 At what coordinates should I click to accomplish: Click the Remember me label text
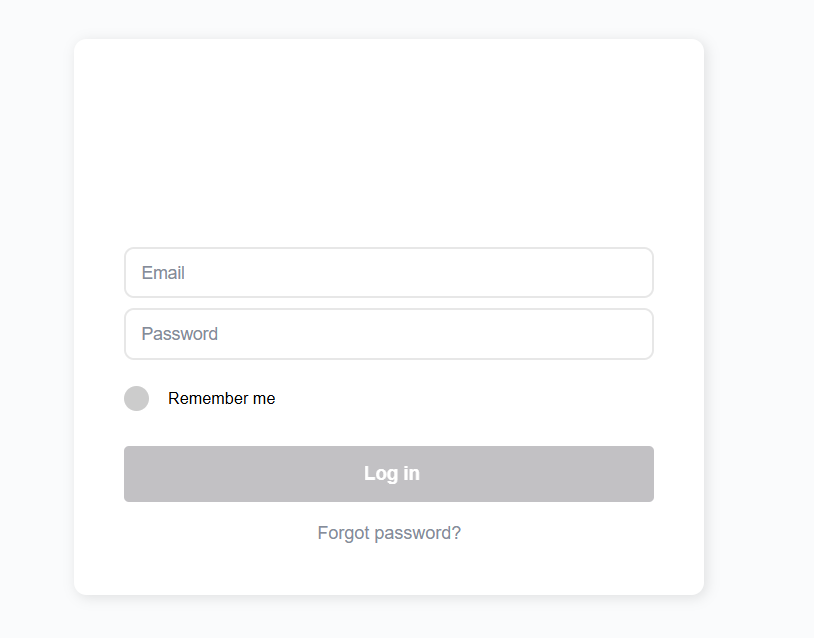click(x=221, y=398)
